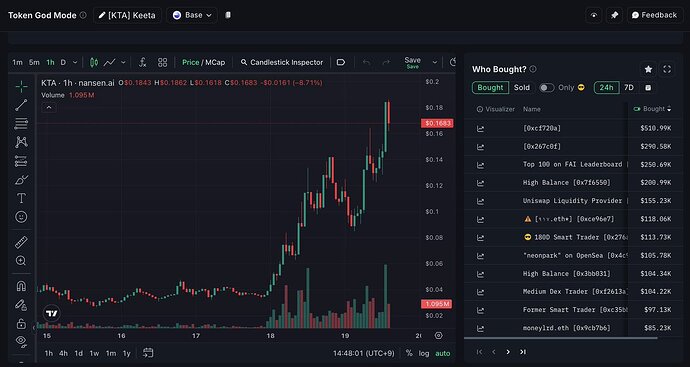Expand Who Bought panel to fullscreen
690x367 pixels.
(x=667, y=69)
